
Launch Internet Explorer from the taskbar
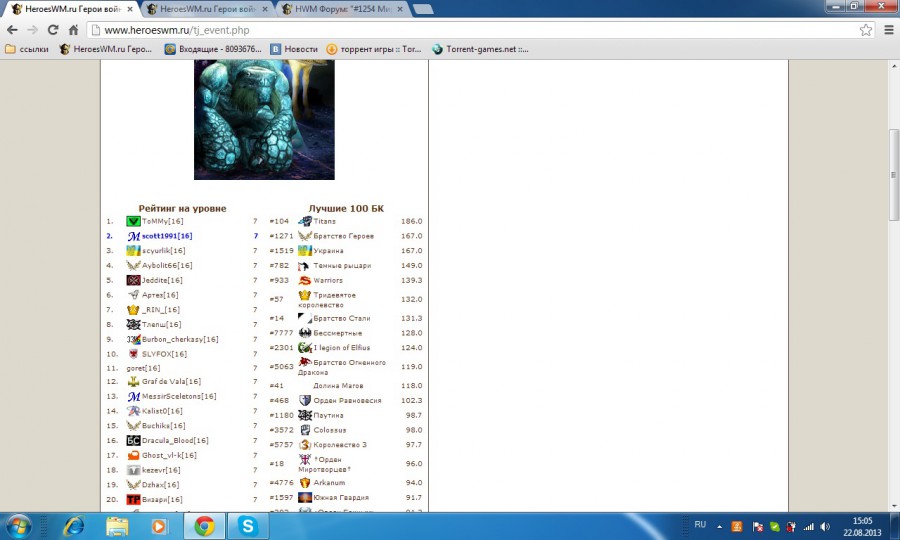point(73,526)
